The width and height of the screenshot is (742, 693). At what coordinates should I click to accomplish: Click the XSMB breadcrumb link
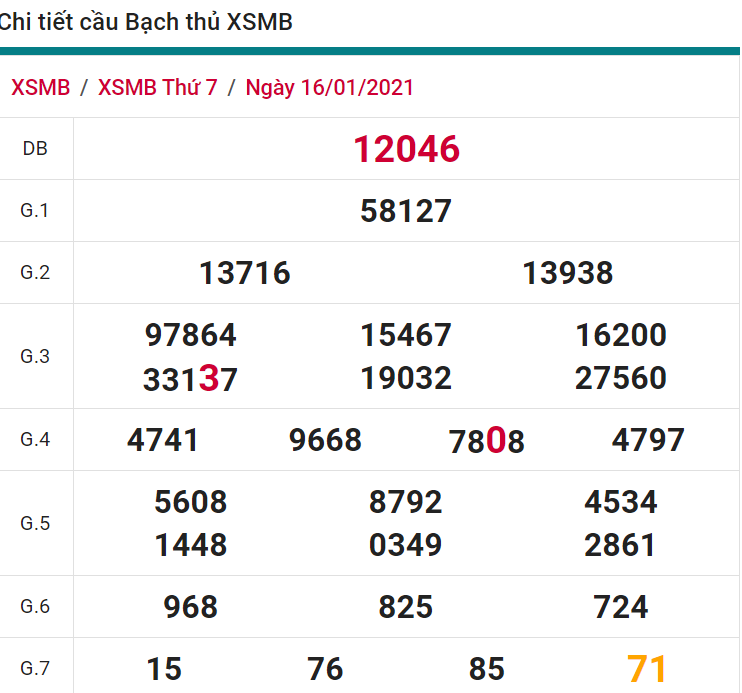(x=40, y=87)
